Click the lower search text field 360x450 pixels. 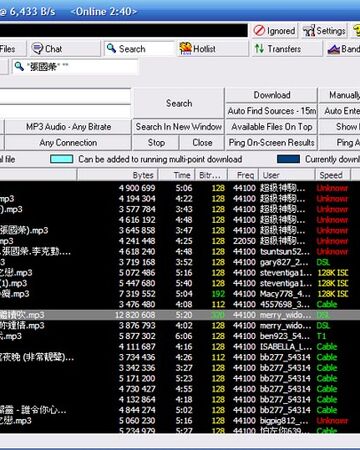point(65,112)
